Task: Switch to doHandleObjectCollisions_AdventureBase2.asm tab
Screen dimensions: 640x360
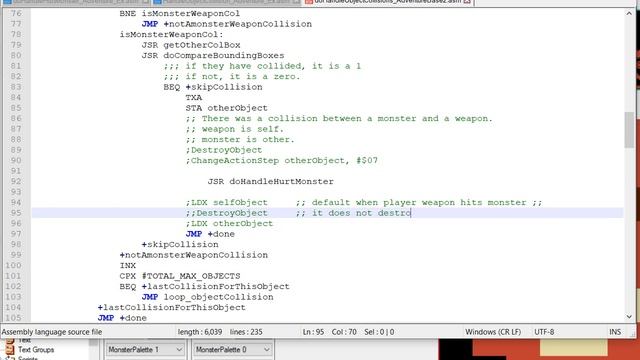Action: pos(388,2)
